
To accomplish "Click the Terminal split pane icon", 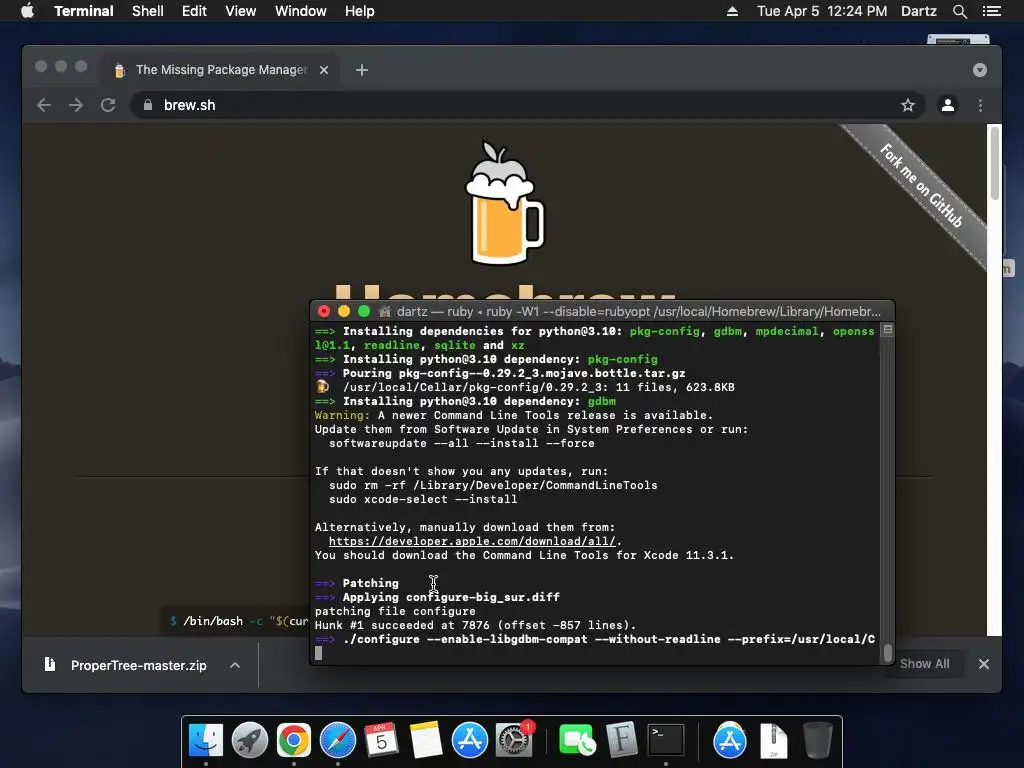I will click(888, 330).
